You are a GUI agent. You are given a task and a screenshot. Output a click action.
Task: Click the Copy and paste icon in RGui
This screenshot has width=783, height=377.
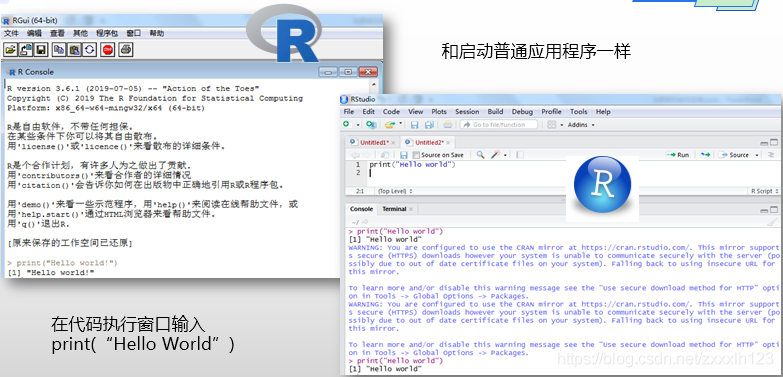[x=89, y=49]
